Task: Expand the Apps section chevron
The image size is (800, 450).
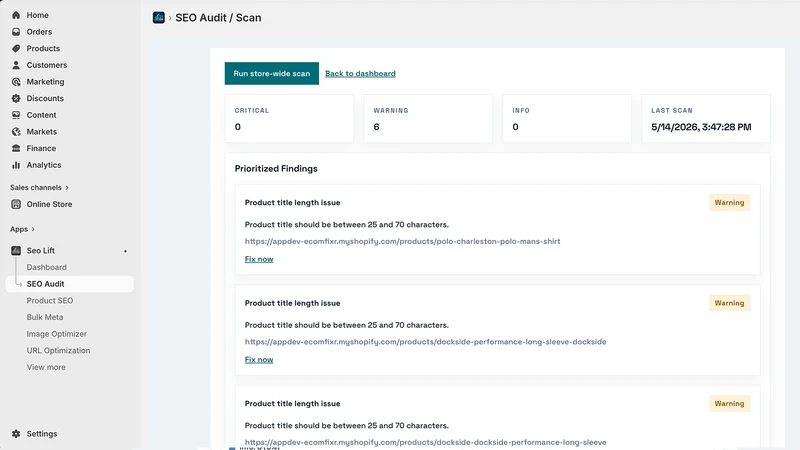Action: point(33,230)
